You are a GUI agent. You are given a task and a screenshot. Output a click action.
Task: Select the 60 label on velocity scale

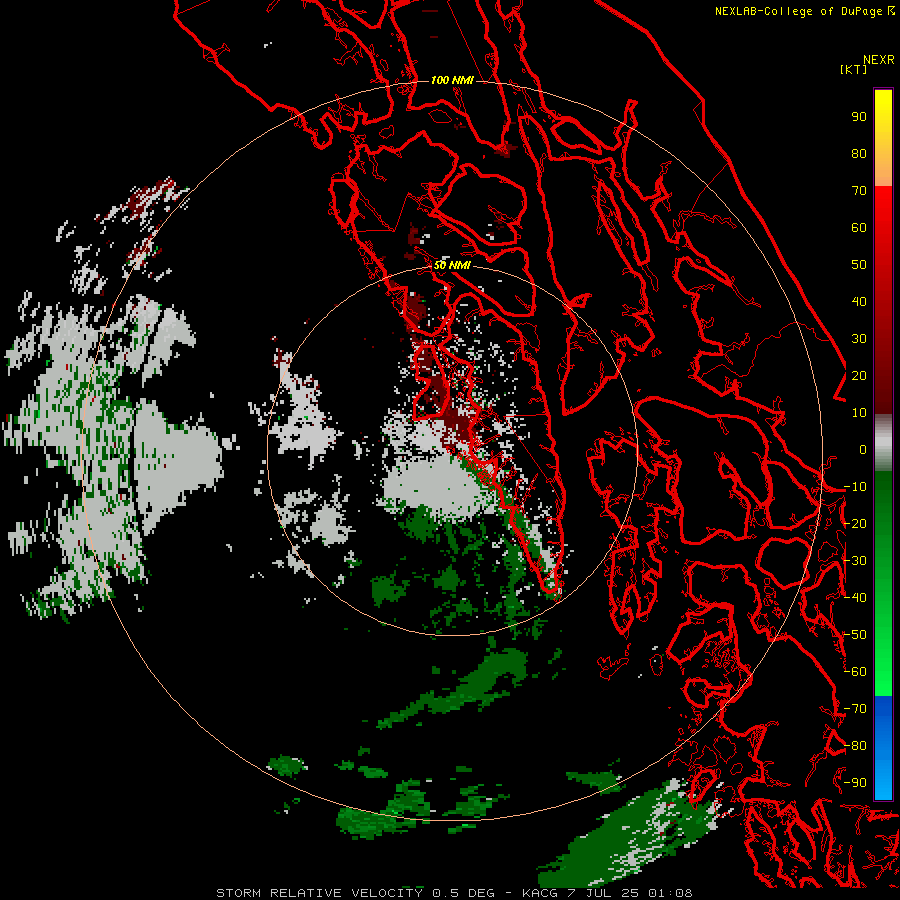pos(859,227)
